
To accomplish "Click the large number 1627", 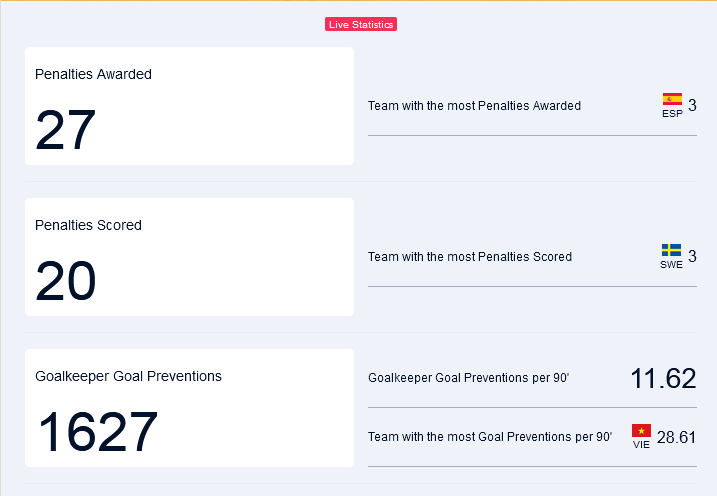I will (x=97, y=432).
